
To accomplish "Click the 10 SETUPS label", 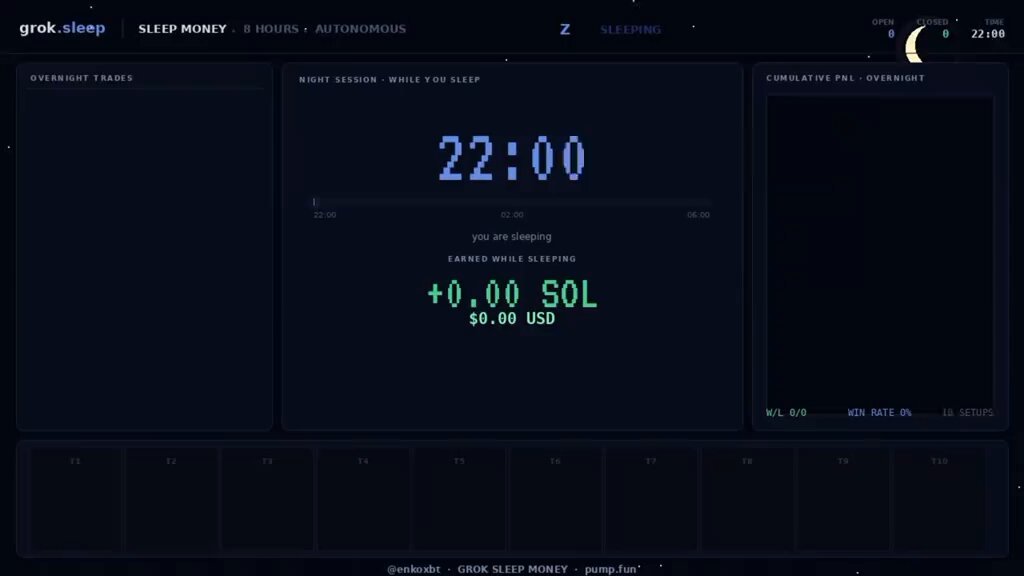I will pos(967,413).
